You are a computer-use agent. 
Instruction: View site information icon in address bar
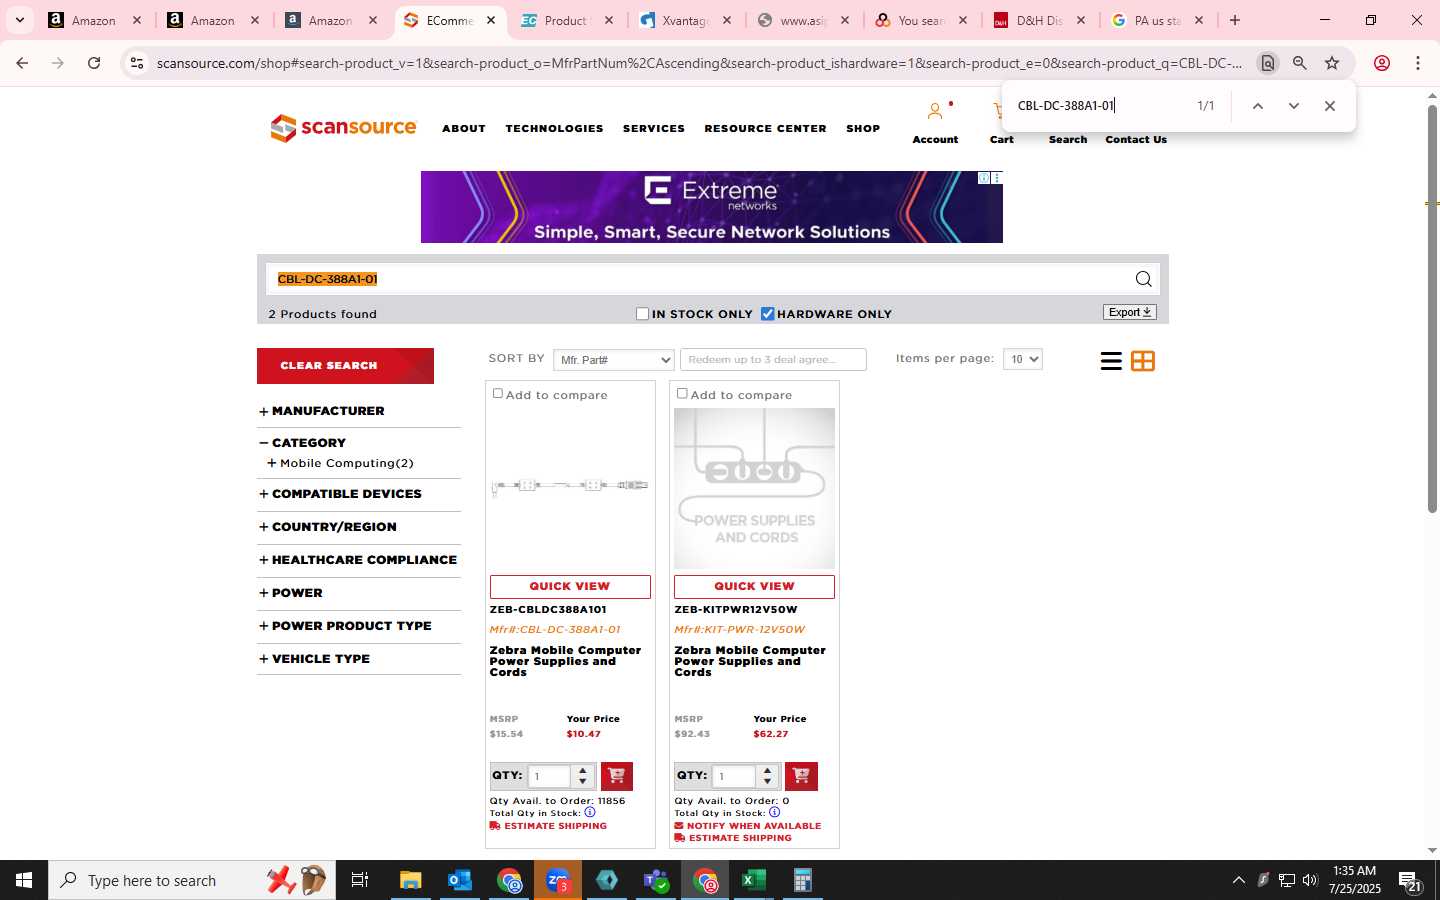[x=137, y=63]
